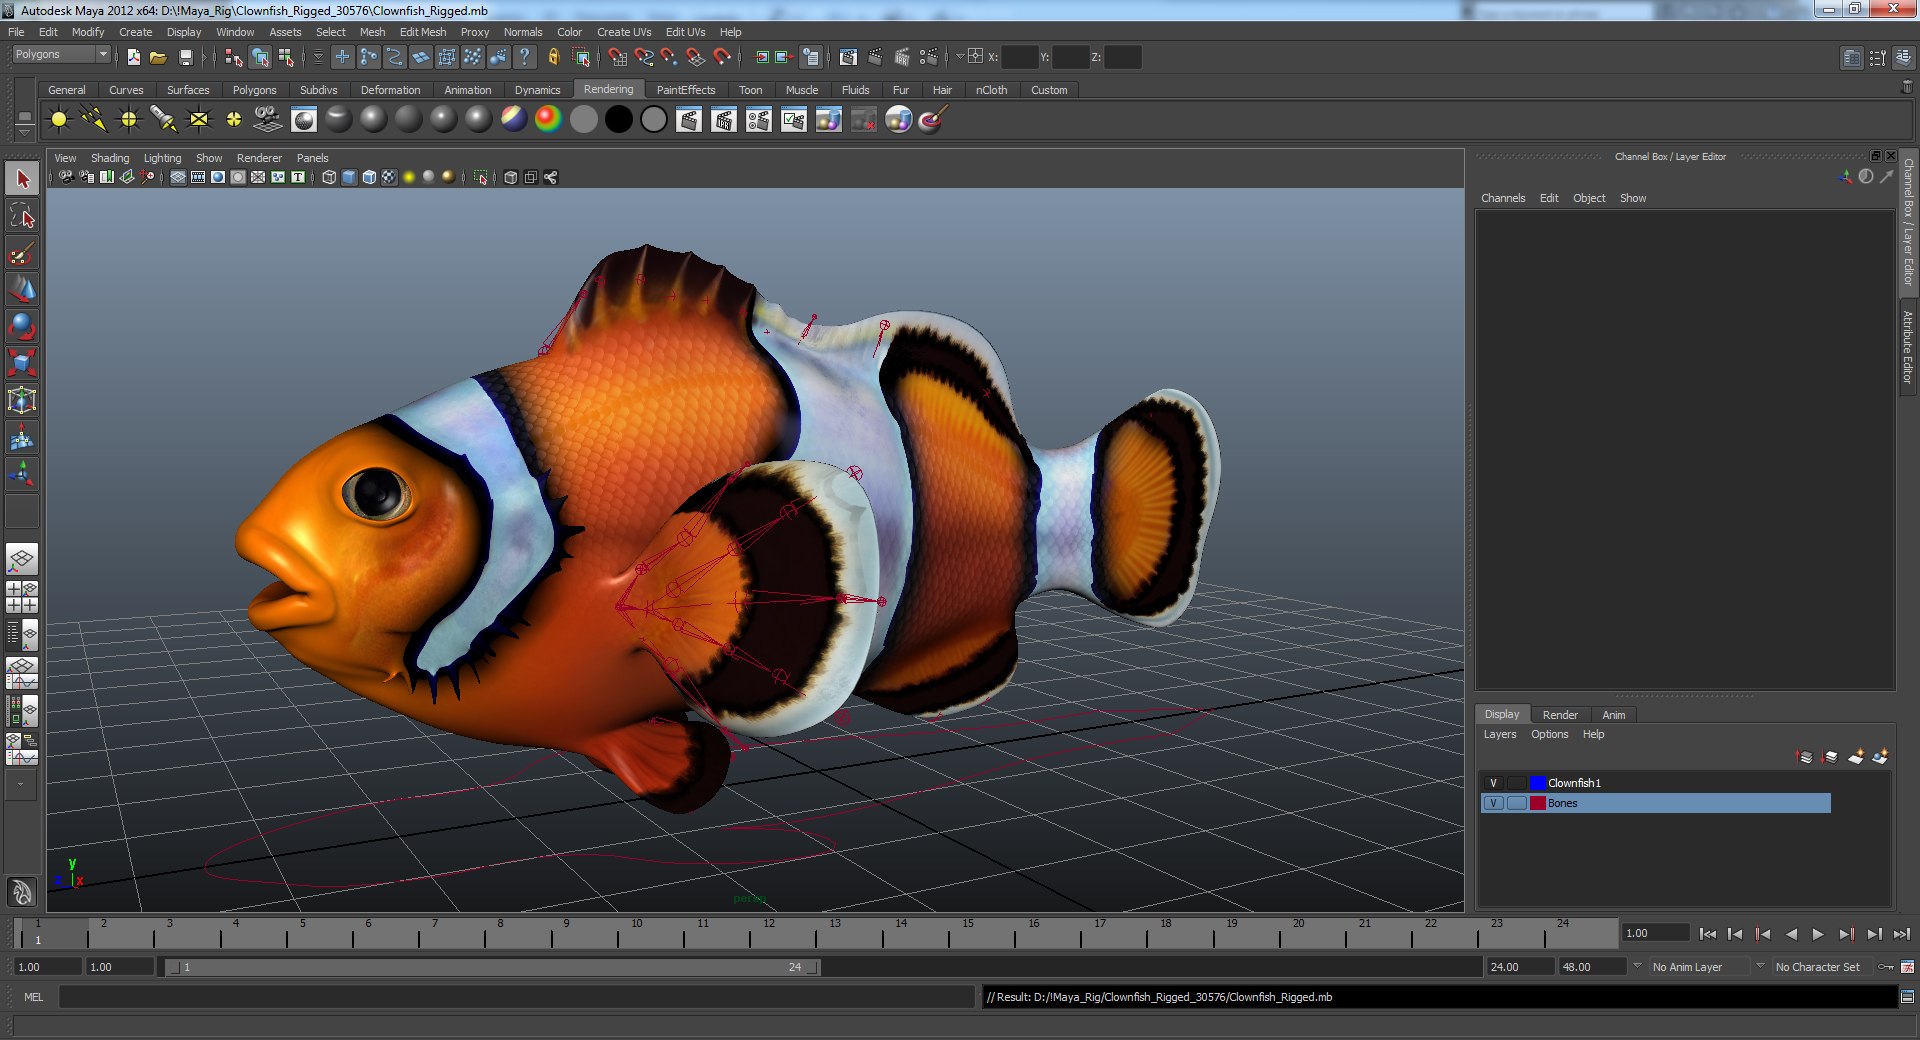Click the New Scene icon

(x=134, y=57)
